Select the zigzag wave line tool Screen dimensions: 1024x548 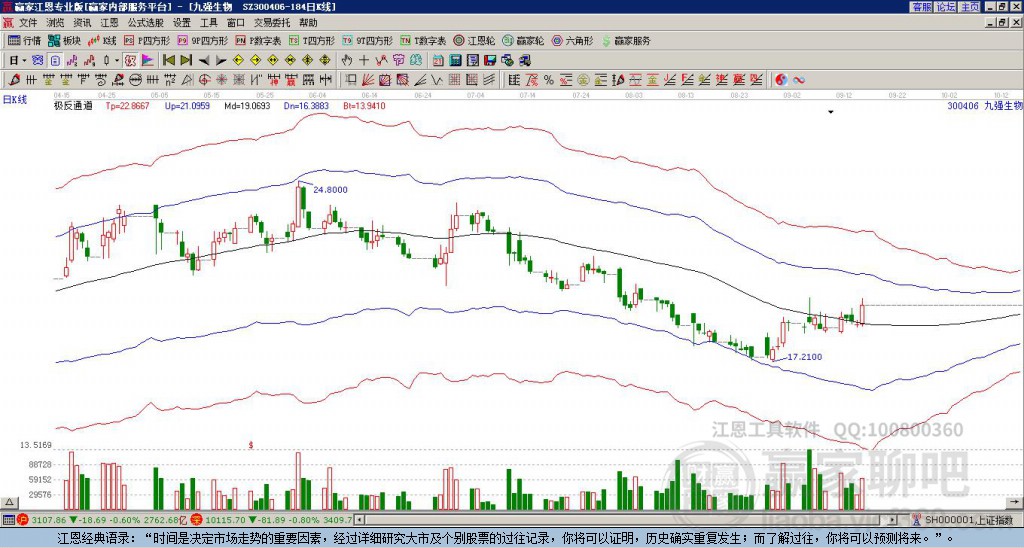click(x=437, y=80)
